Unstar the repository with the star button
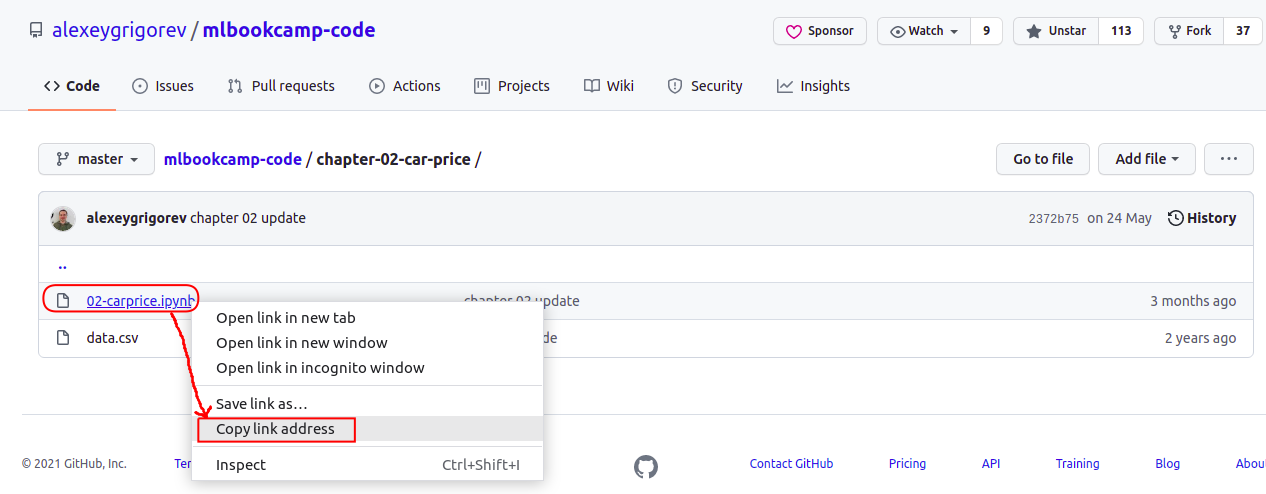 point(1056,31)
